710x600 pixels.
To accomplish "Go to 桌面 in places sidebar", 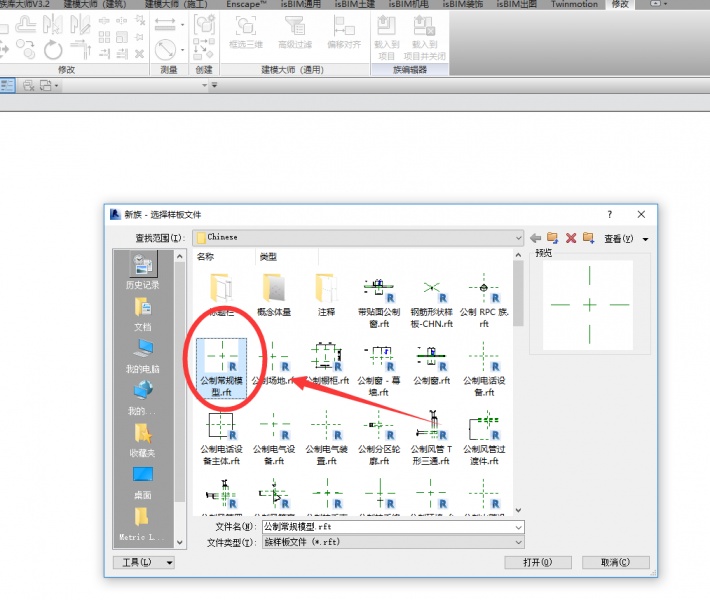I will coord(143,480).
